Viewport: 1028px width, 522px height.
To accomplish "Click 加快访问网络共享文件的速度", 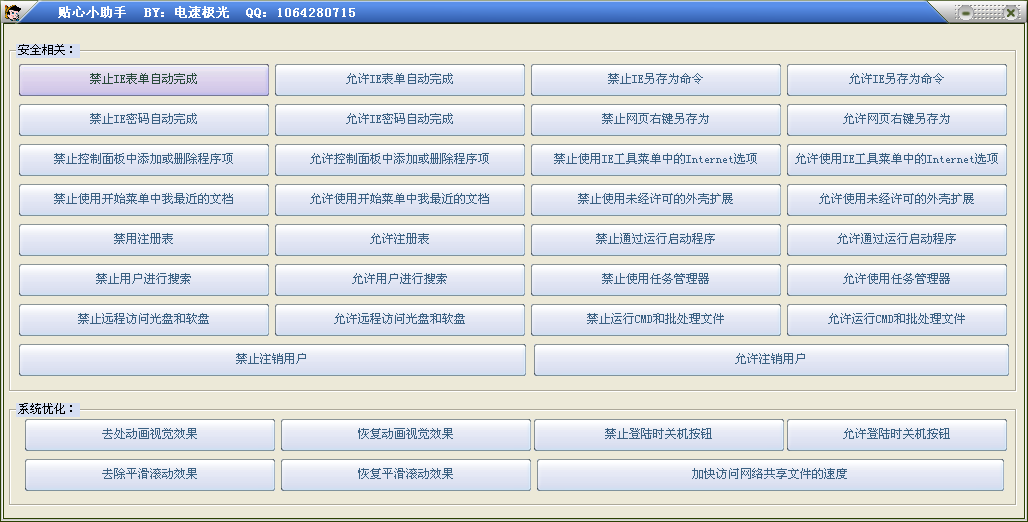I will point(770,475).
